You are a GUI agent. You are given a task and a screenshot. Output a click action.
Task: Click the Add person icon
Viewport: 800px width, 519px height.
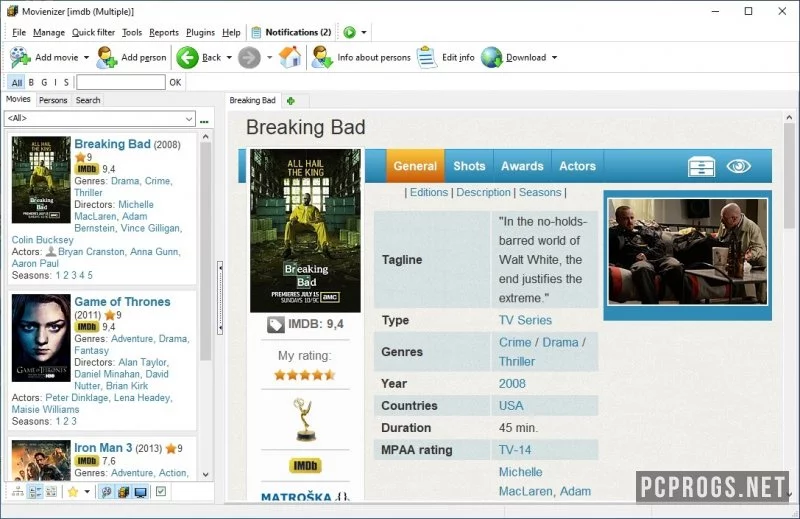click(107, 57)
